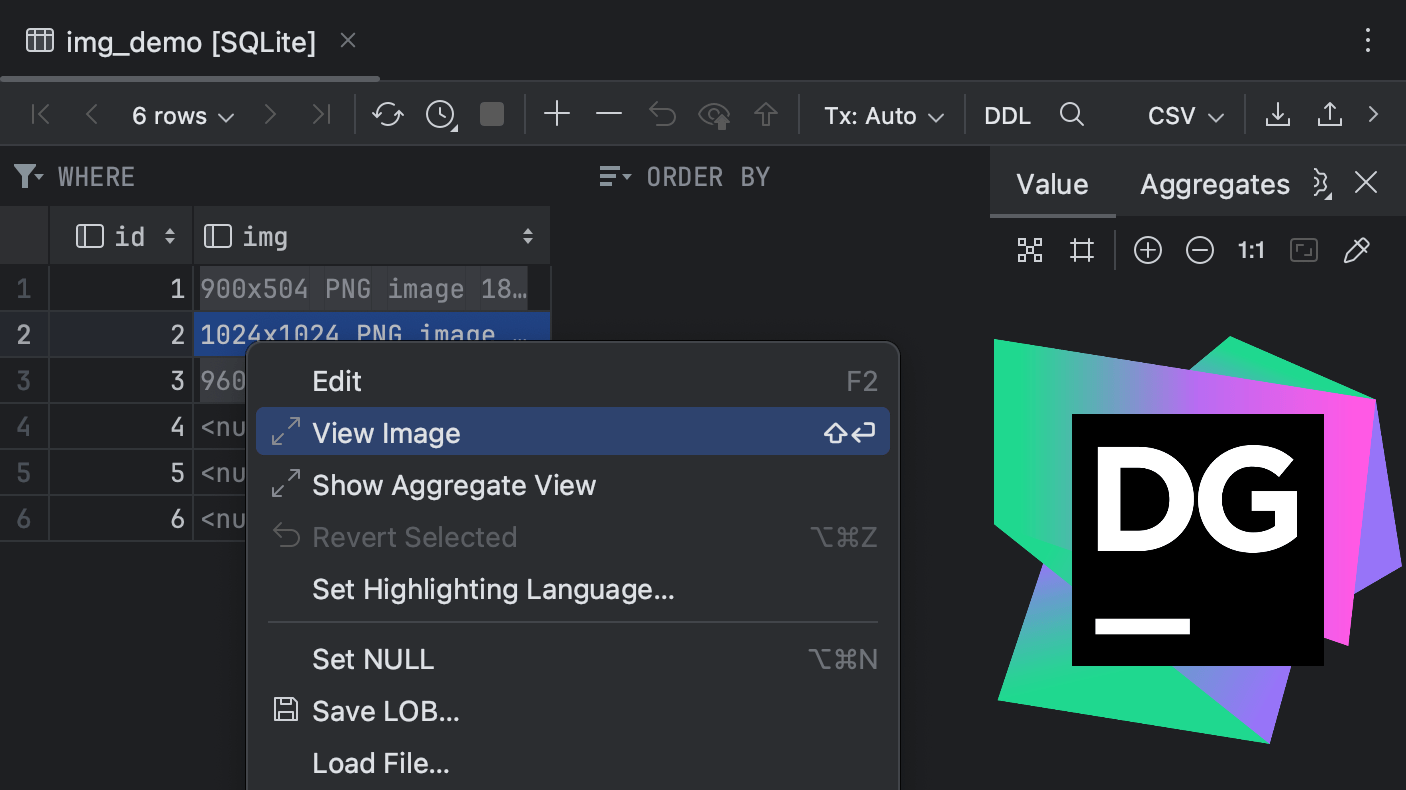Zoom in on the image preview
This screenshot has height=790, width=1406.
tap(1148, 250)
